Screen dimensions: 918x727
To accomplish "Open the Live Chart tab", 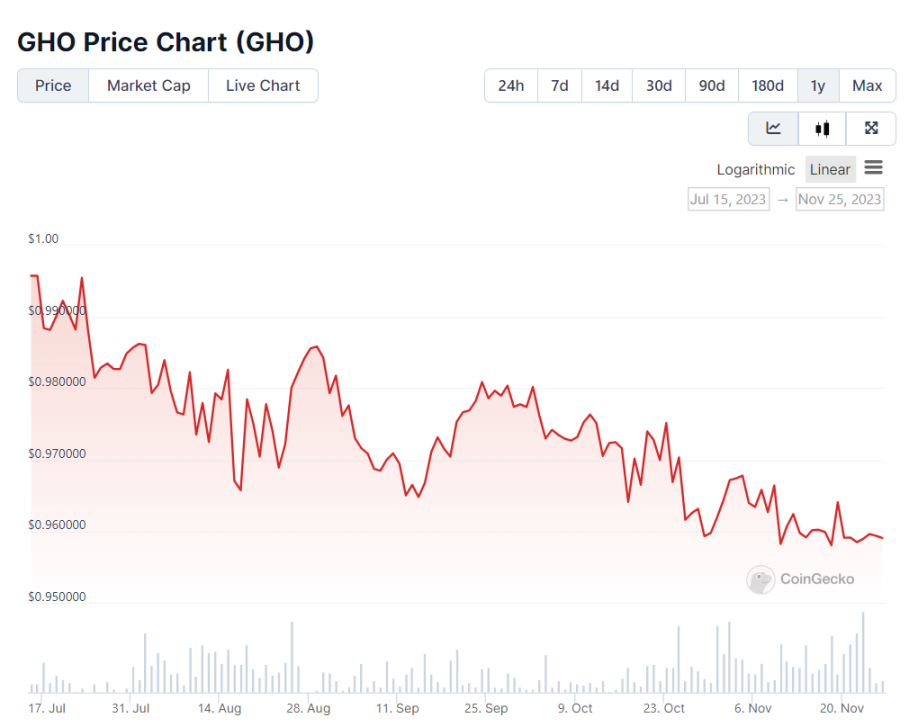I will pyautogui.click(x=263, y=86).
